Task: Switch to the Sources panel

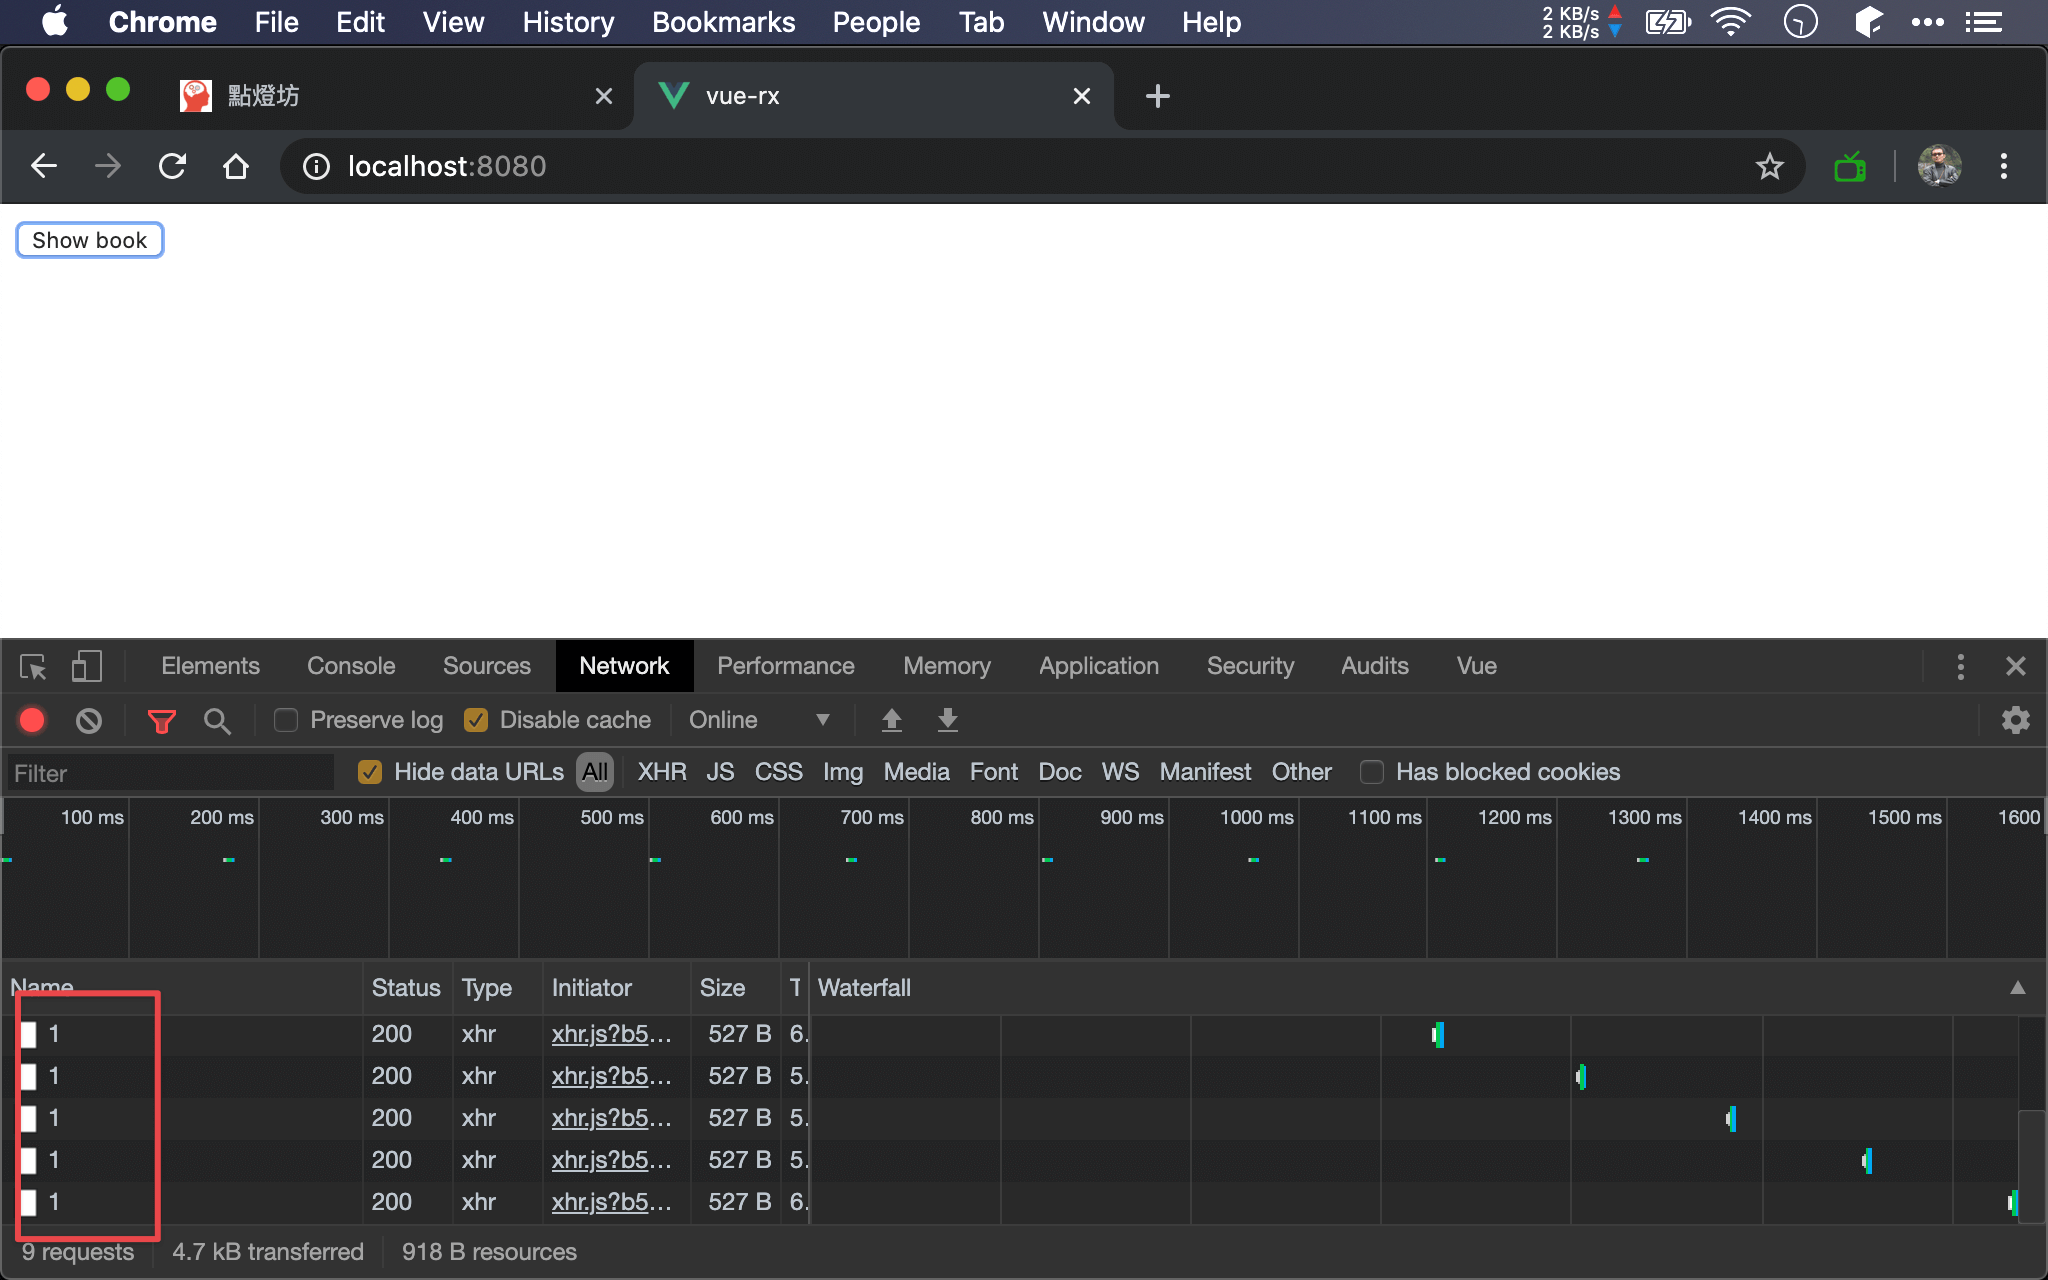Action: [x=487, y=666]
